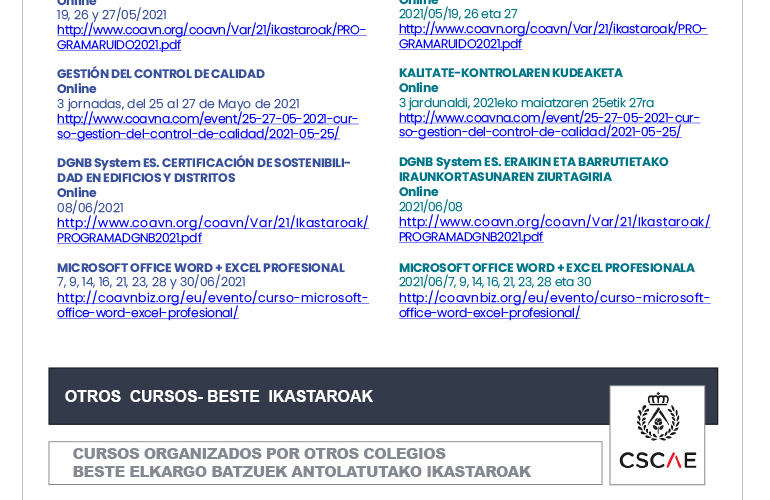Screen dimensions: 770x500
Task: Click text 3 jardunaldi, 2021eko maiatzaren 25etik 27ra
Action: point(526,103)
